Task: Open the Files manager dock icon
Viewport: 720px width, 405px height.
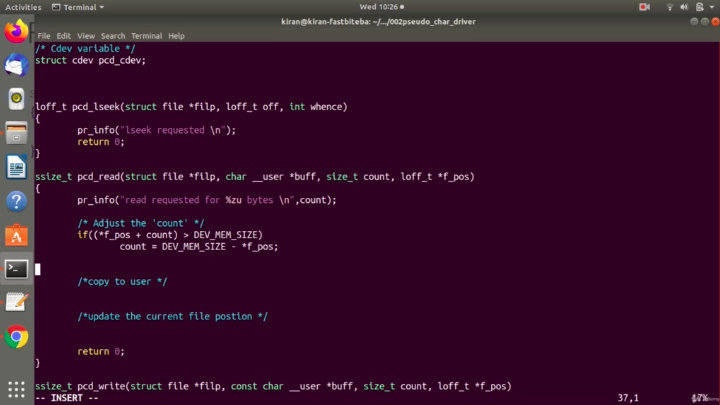Action: 16,133
